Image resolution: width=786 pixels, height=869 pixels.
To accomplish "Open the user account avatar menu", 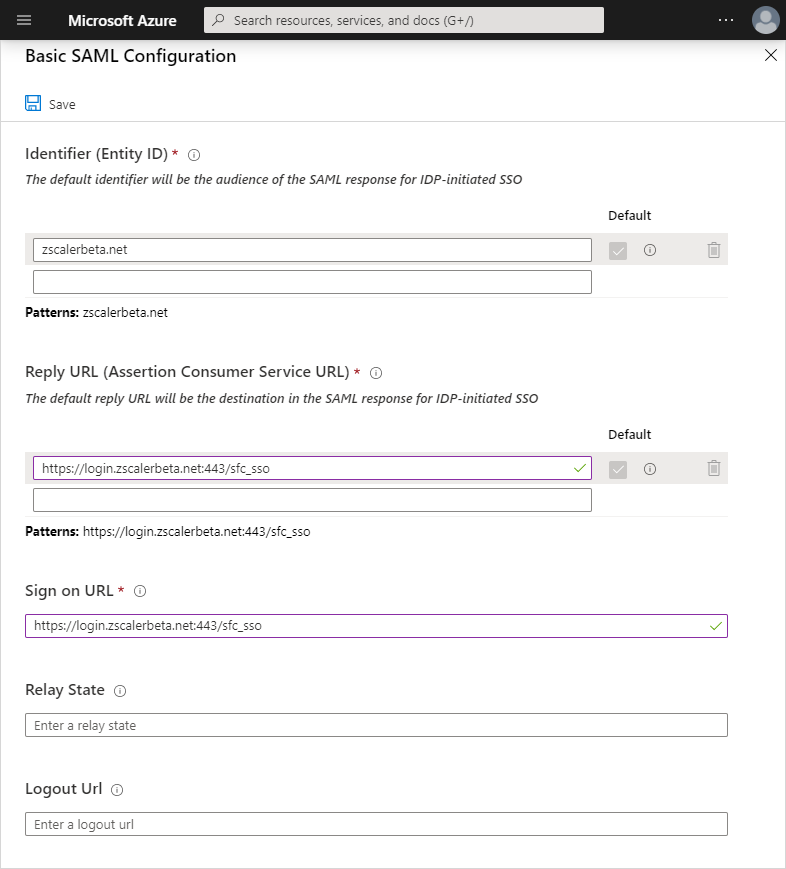I will pyautogui.click(x=765, y=20).
